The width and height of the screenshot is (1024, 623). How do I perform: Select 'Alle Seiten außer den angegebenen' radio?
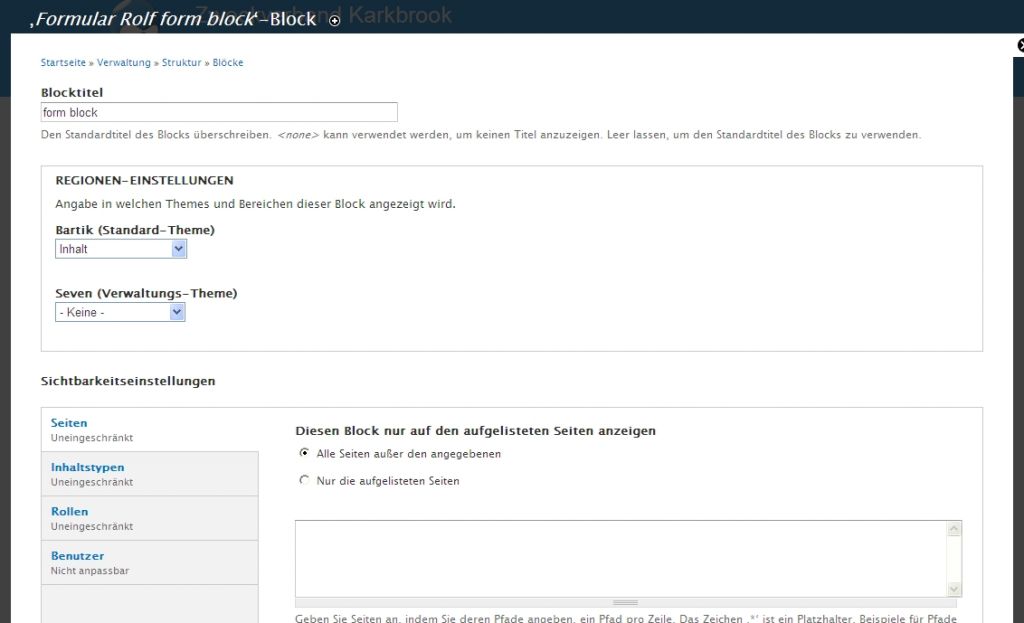[x=305, y=453]
